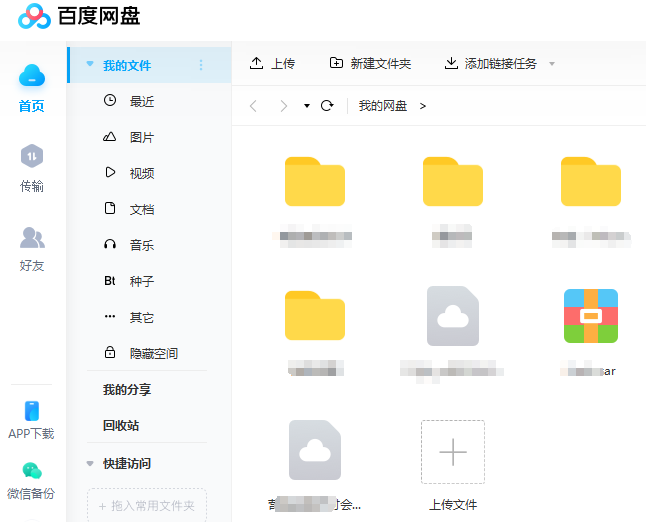The width and height of the screenshot is (646, 522).
Task: Collapse the 快捷访问 section
Action: click(x=90, y=464)
